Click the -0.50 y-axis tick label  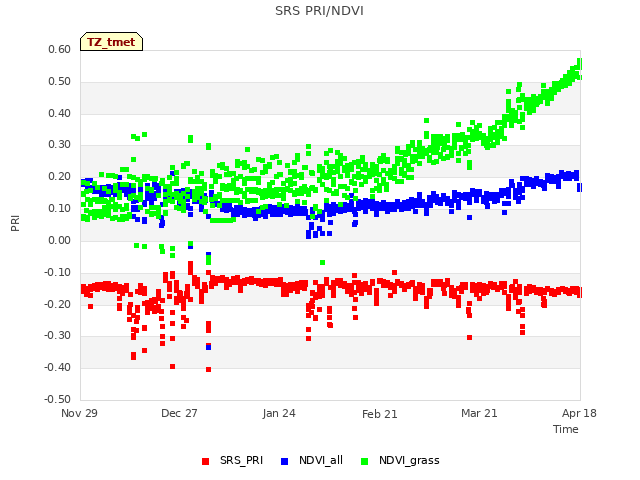(58, 399)
